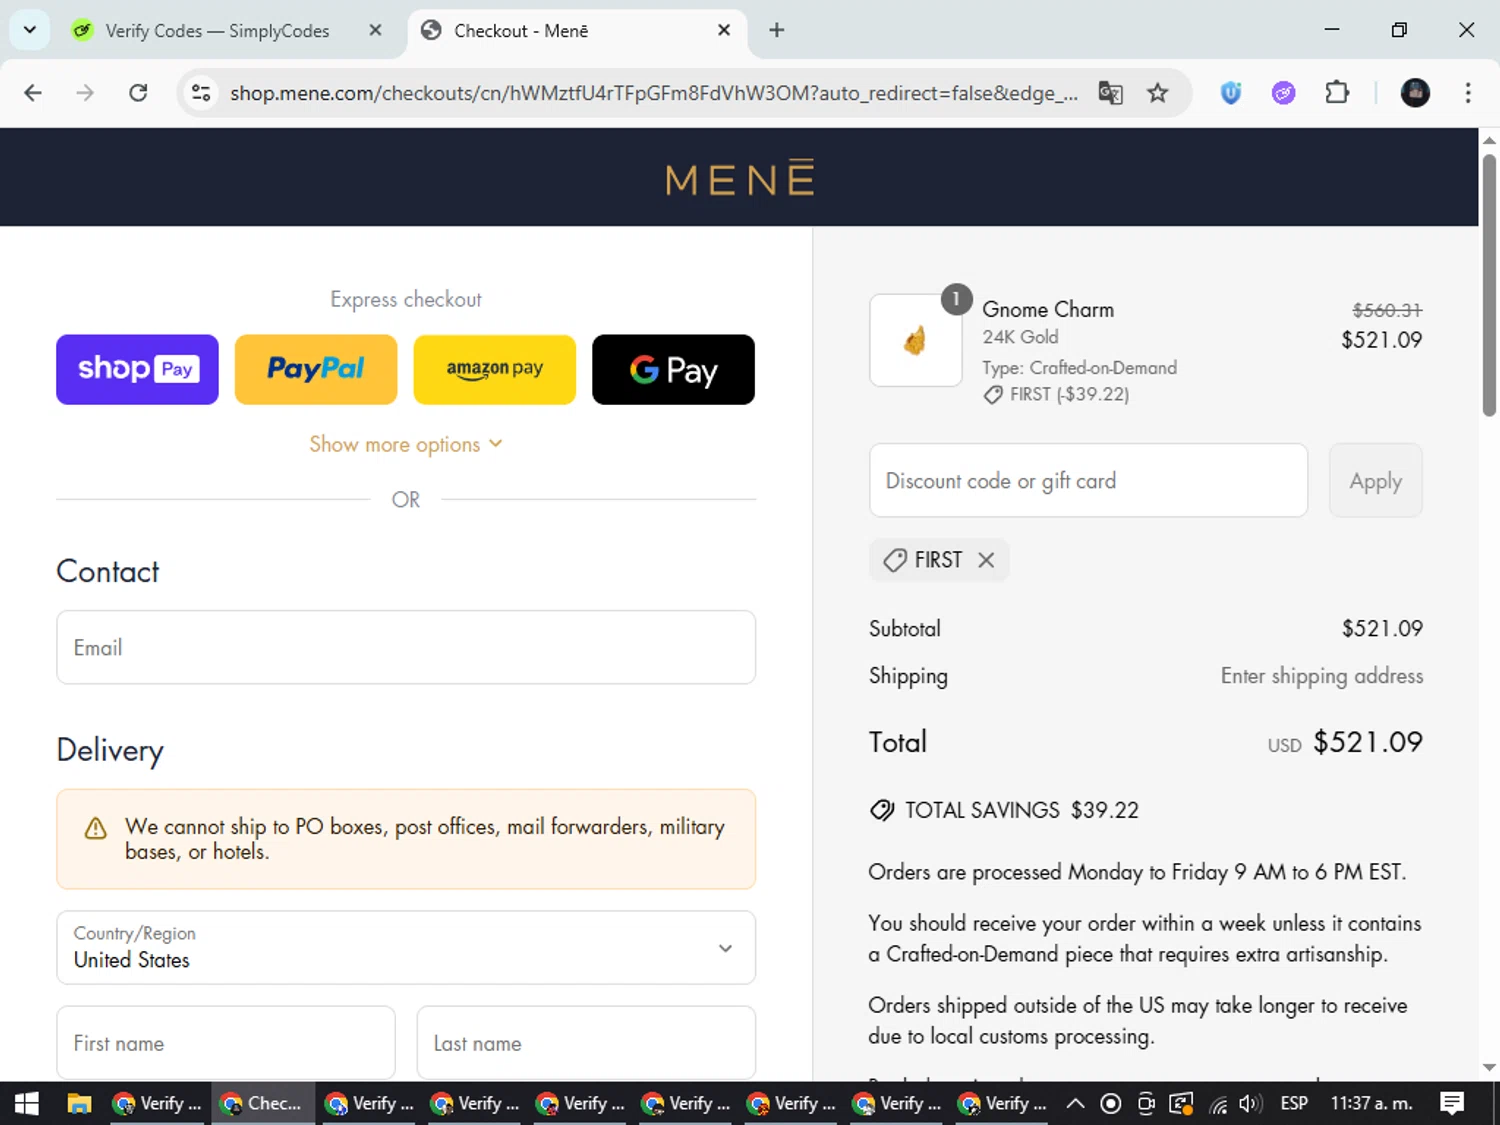Focus the First name field

(226, 1043)
